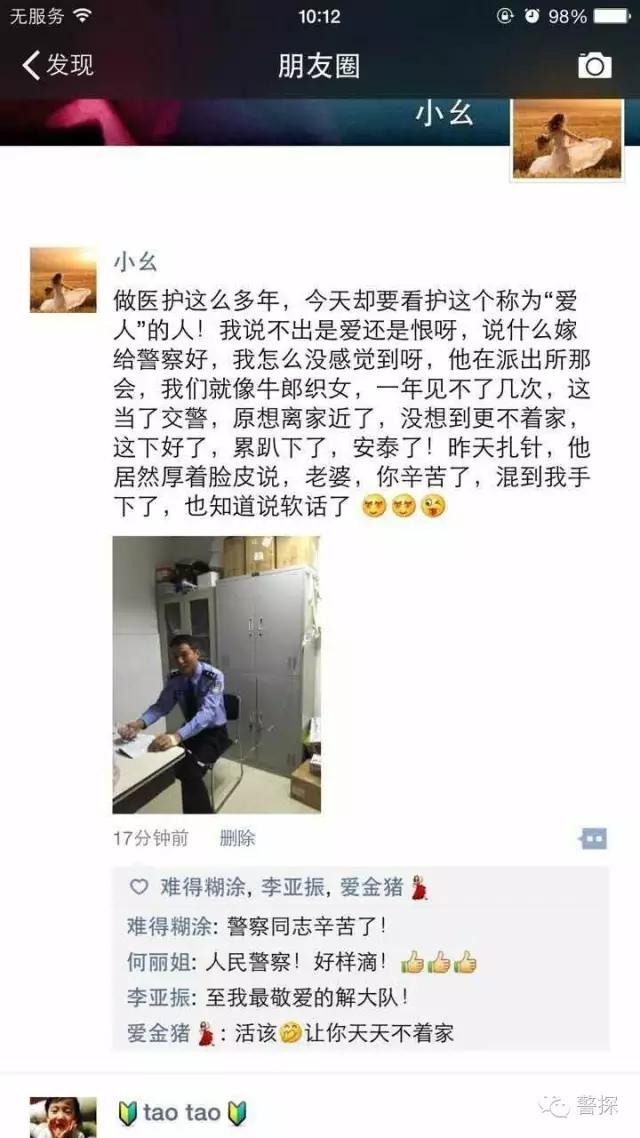Tap the camera icon to post

(594, 65)
